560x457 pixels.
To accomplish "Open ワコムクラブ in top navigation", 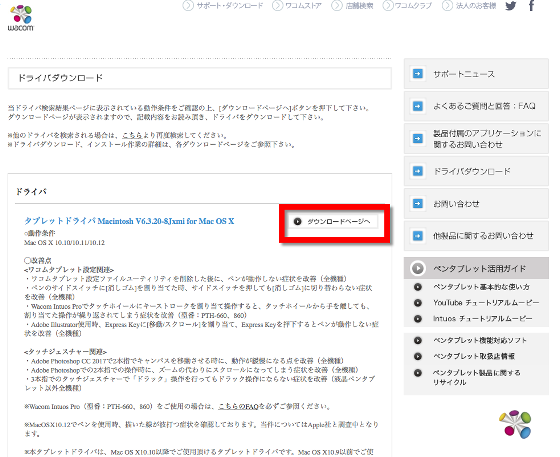I will tap(413, 6).
